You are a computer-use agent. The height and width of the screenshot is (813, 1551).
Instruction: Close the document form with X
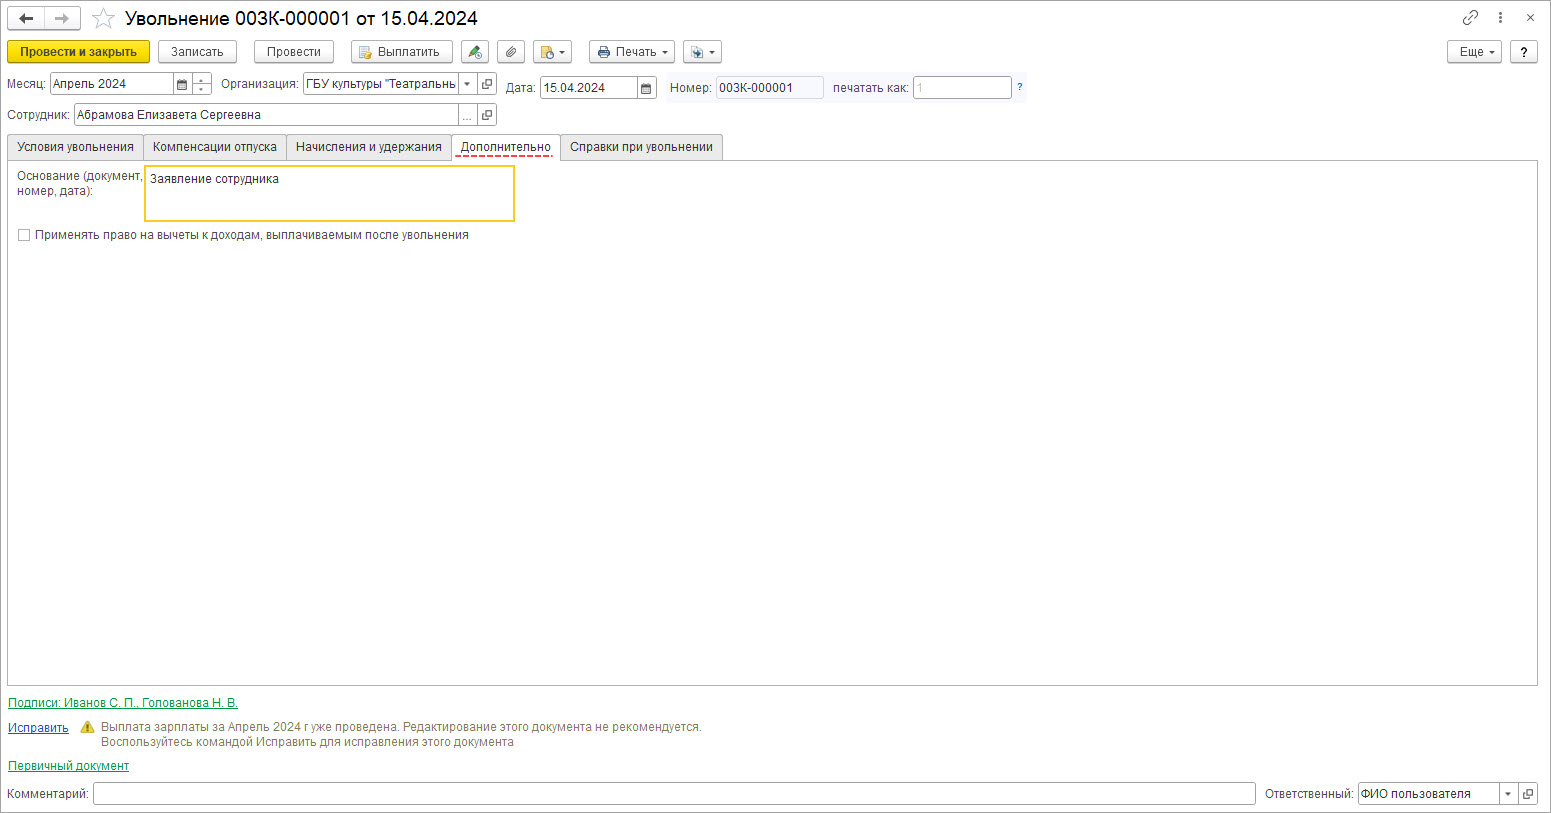point(1530,18)
